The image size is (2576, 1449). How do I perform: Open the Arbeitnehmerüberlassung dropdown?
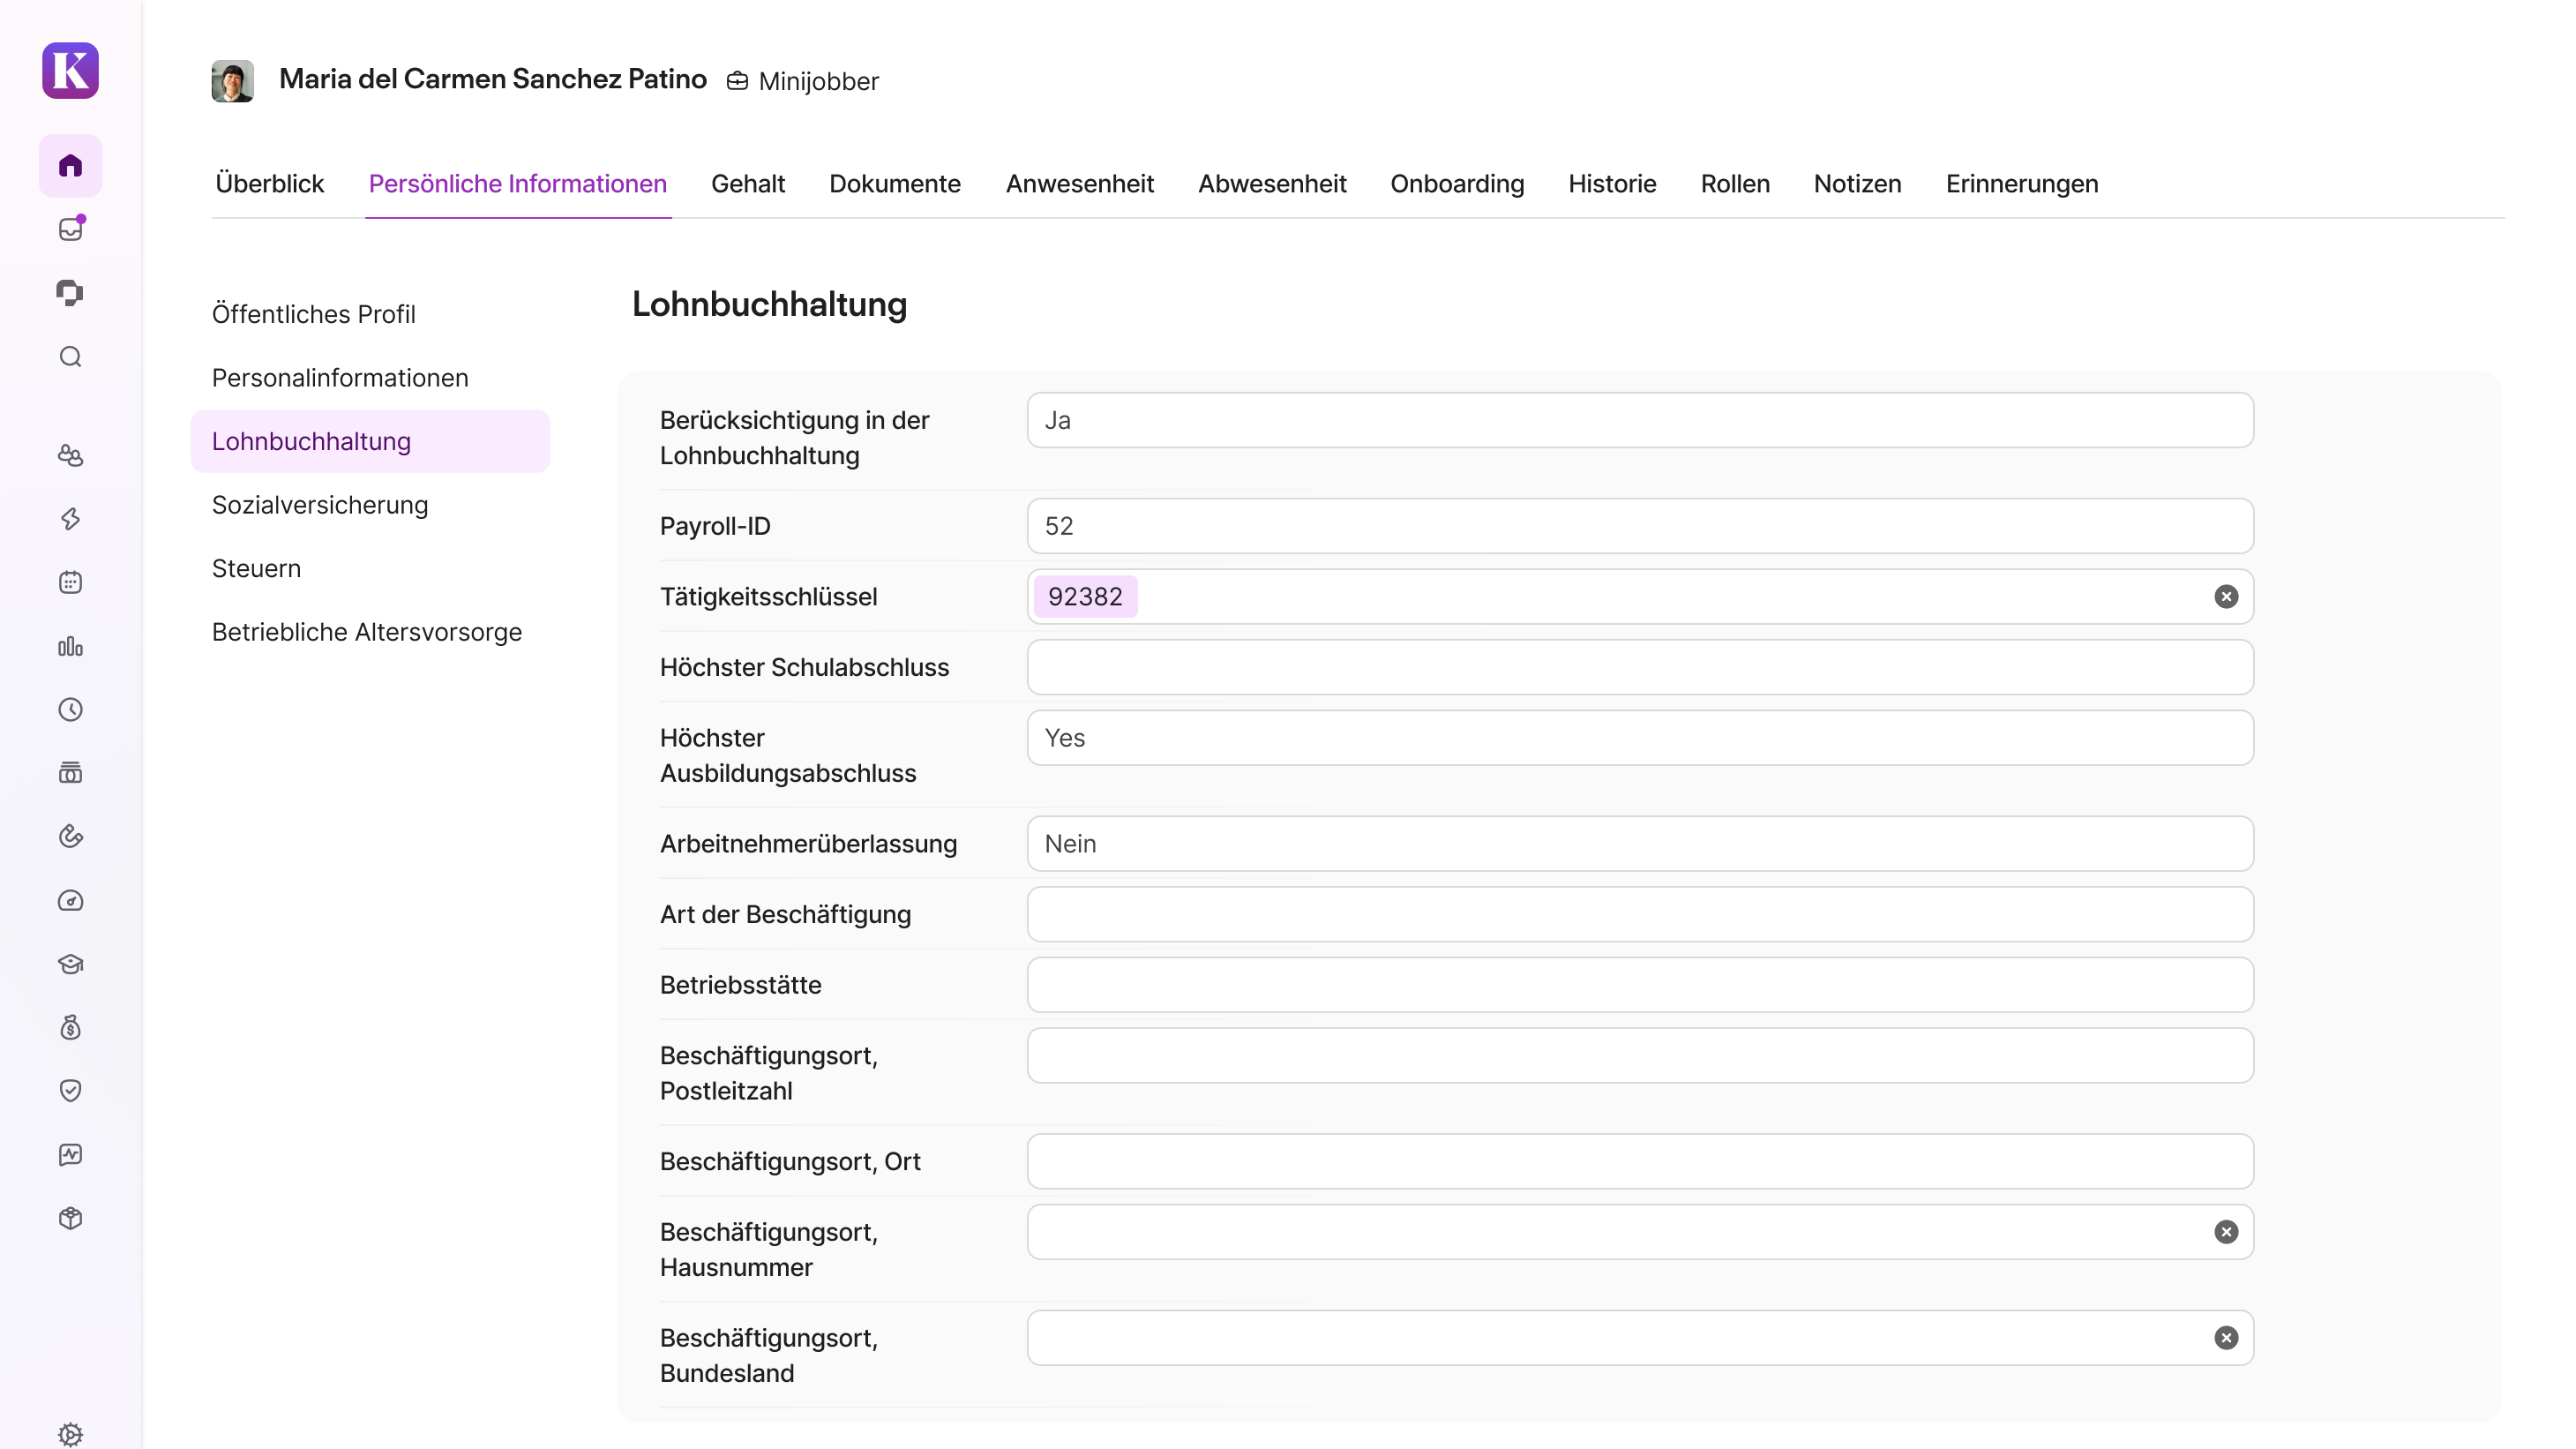pyautogui.click(x=1640, y=844)
